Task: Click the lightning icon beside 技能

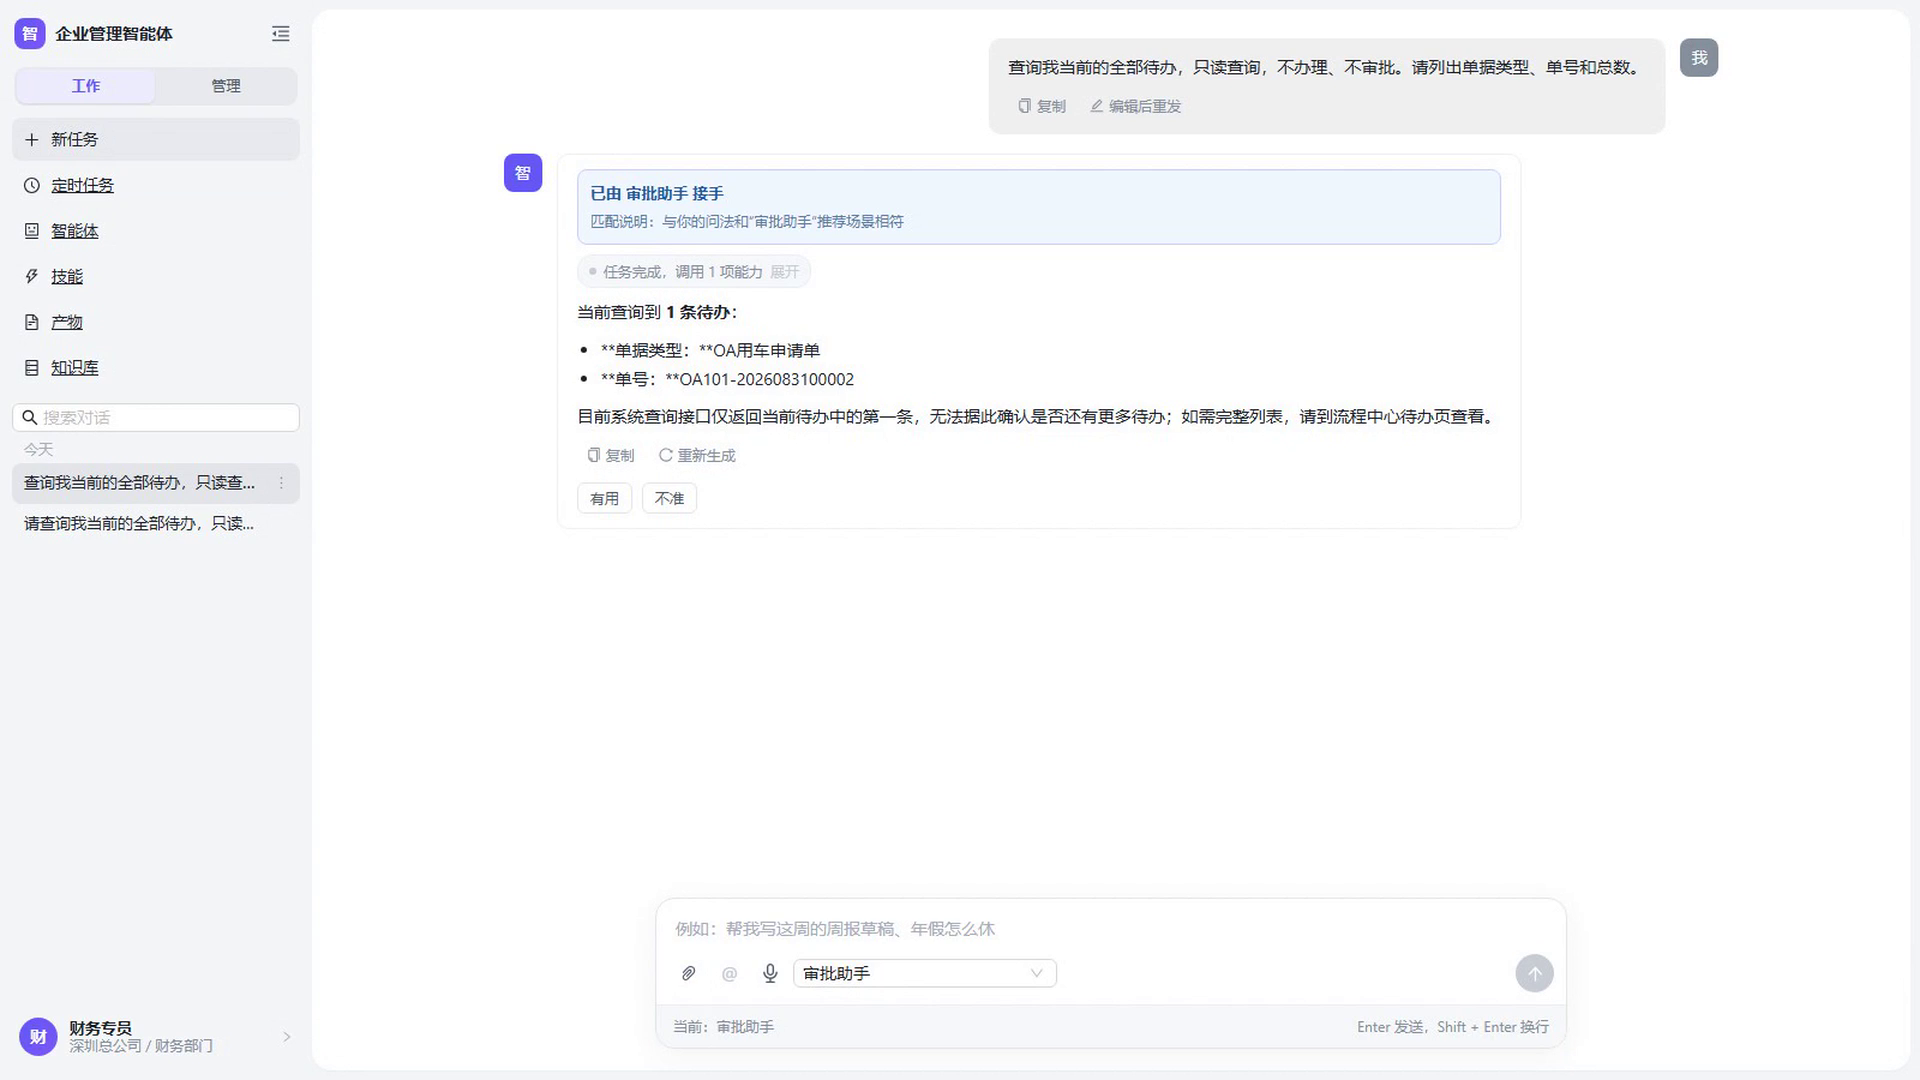Action: 32,277
